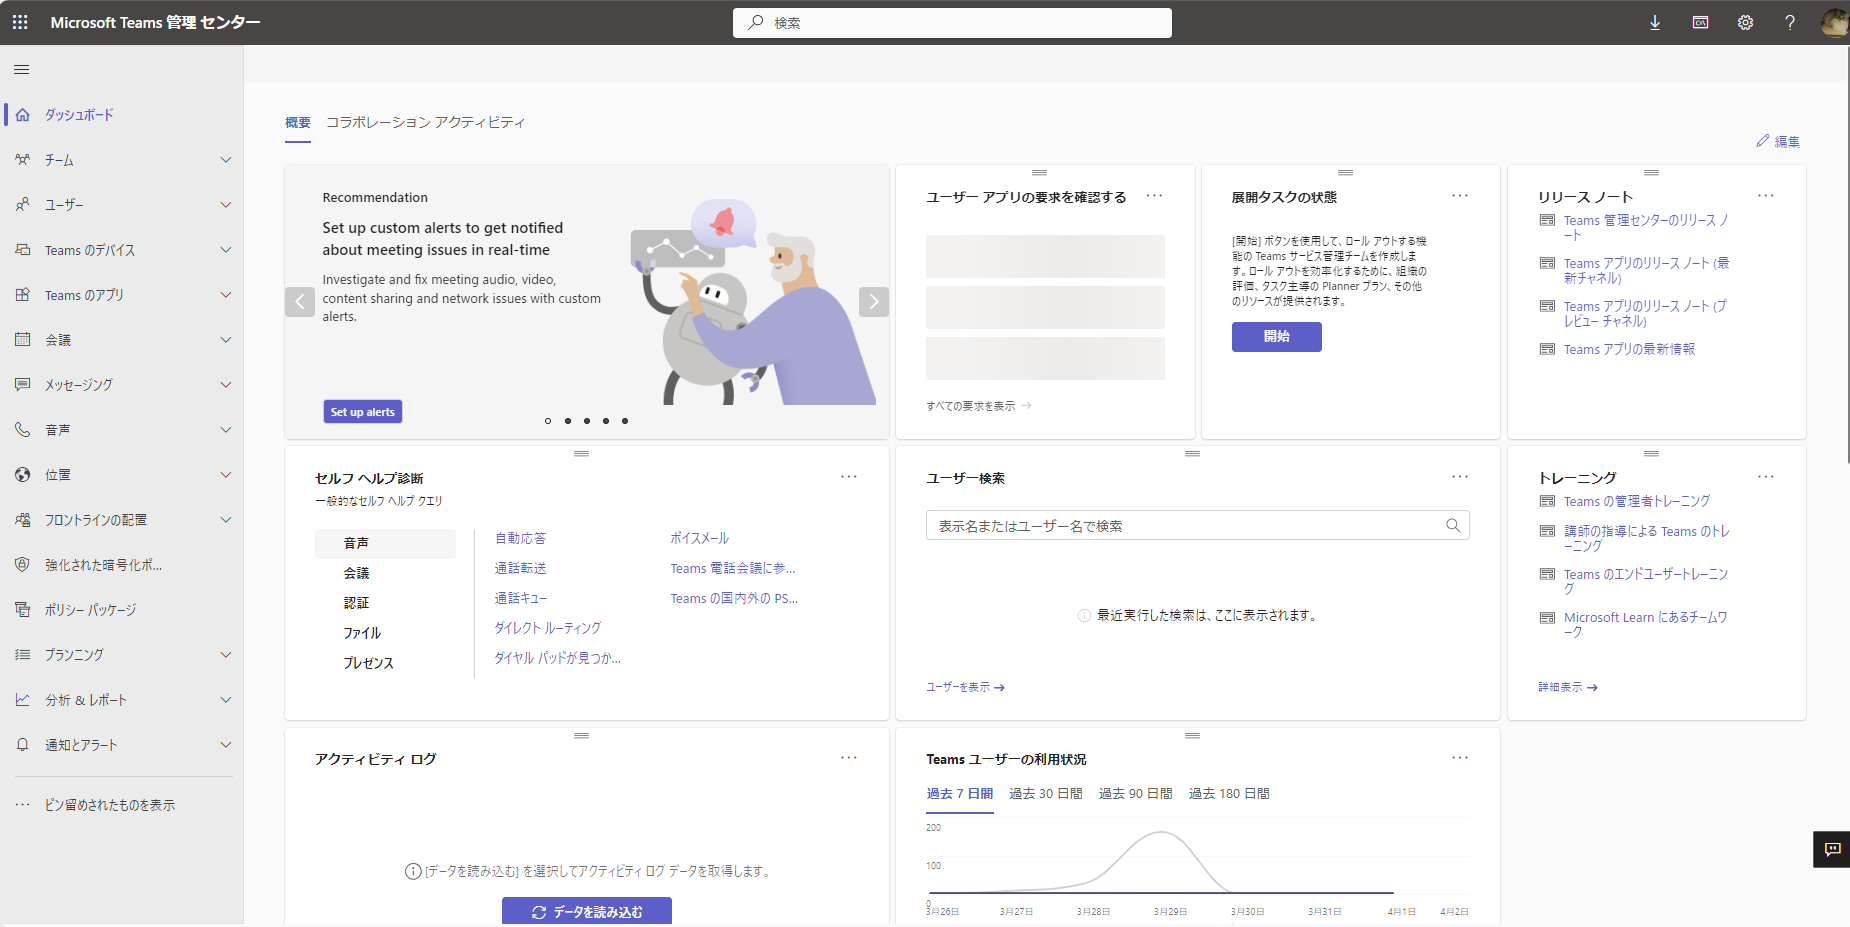This screenshot has height=927, width=1850.
Task: Grab the ユーザー検索 card drag handle
Action: (1192, 454)
